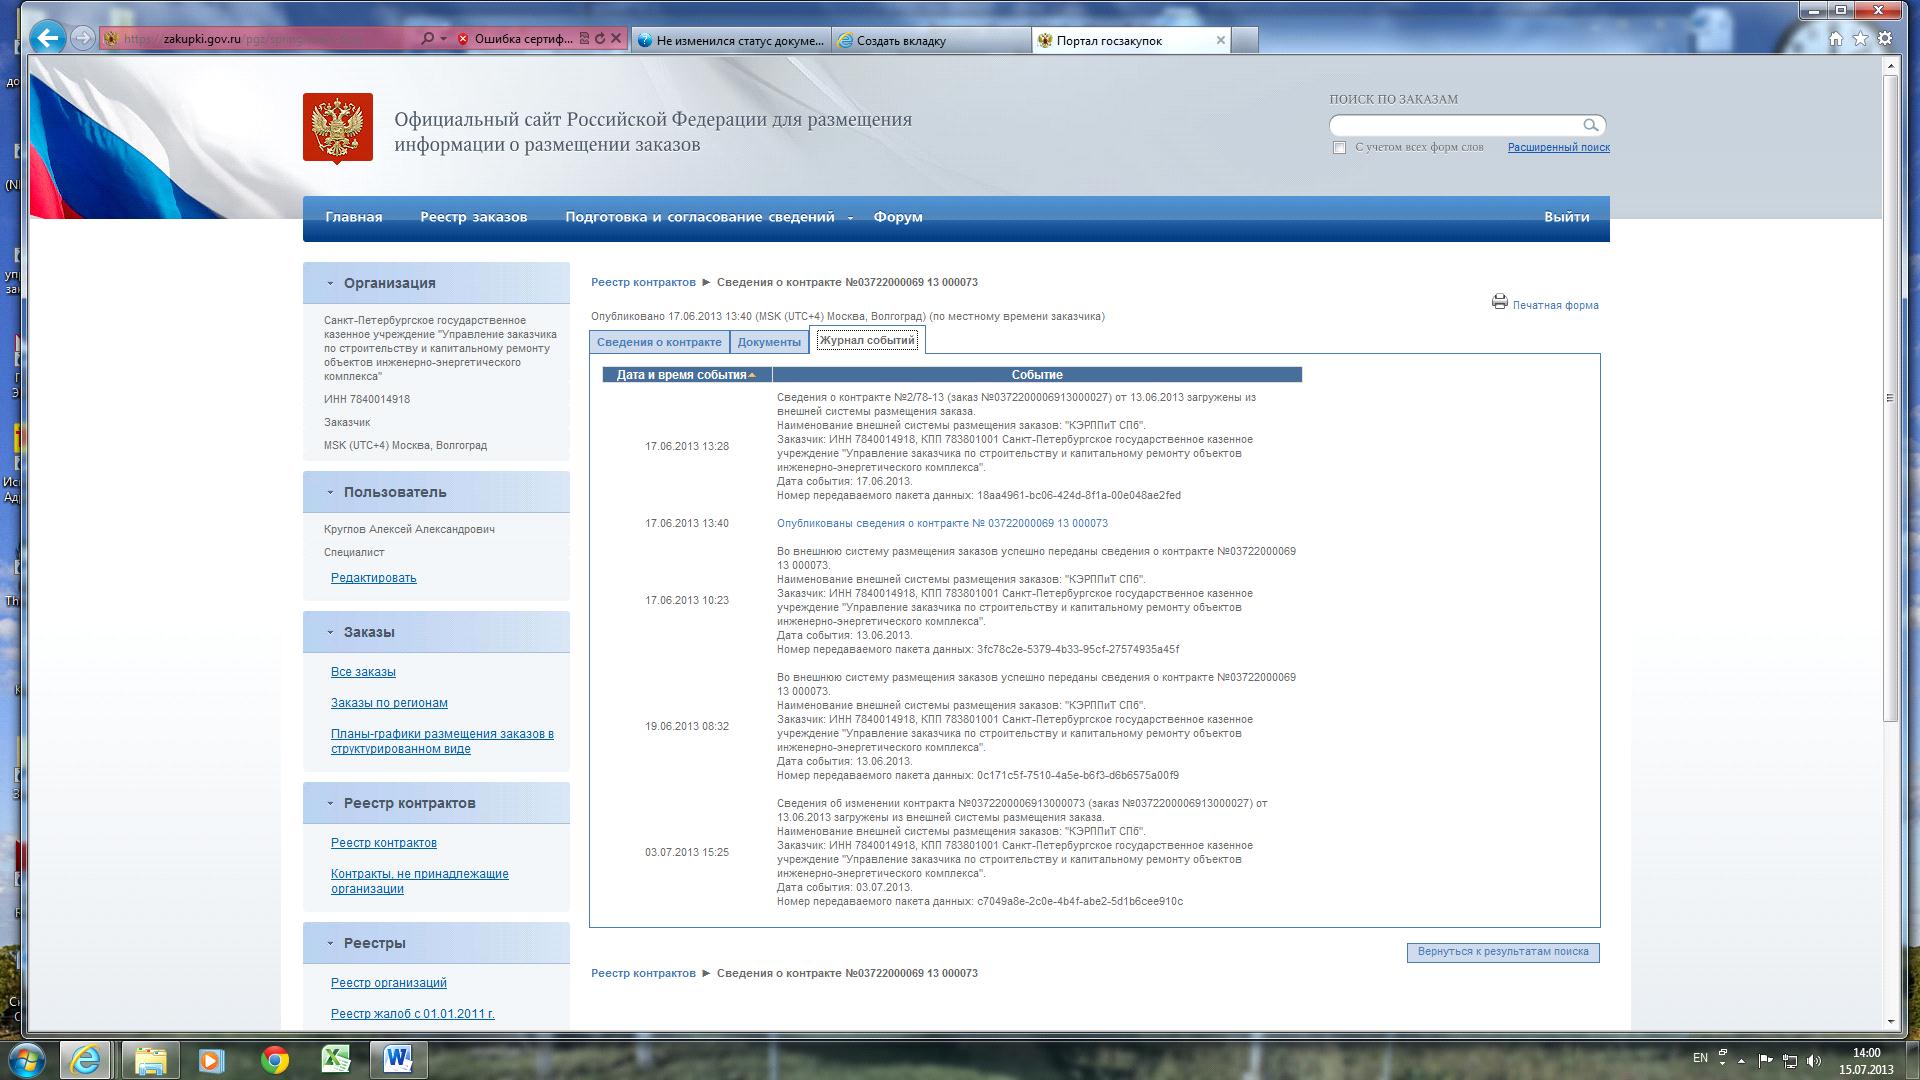
Task: Click the browser address bar URL
Action: [x=260, y=39]
